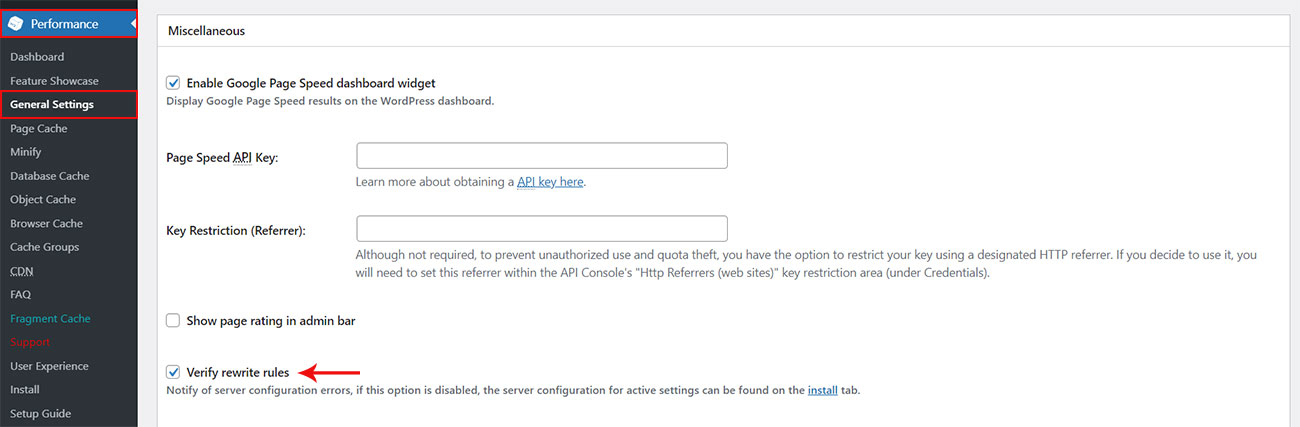
Task: Follow the install tab link
Action: point(822,390)
